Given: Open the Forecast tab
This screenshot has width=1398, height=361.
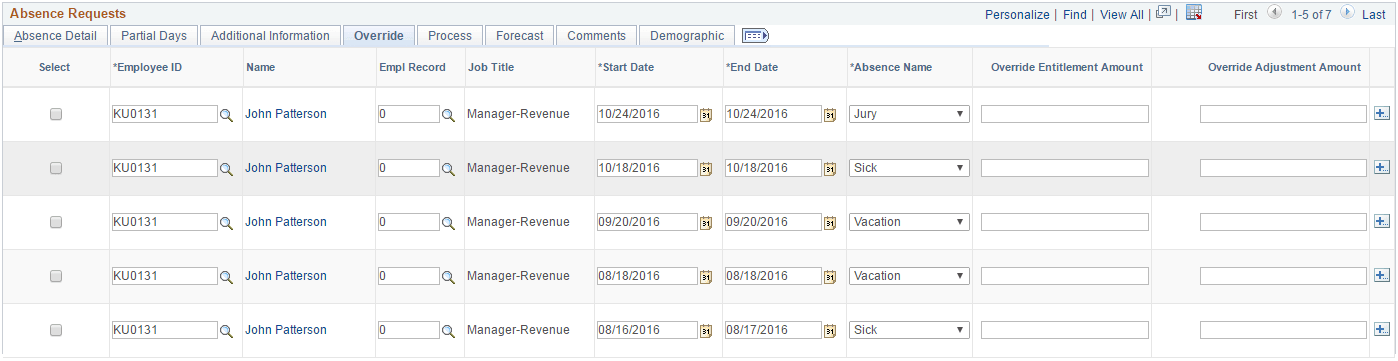Looking at the screenshot, I should coord(520,36).
